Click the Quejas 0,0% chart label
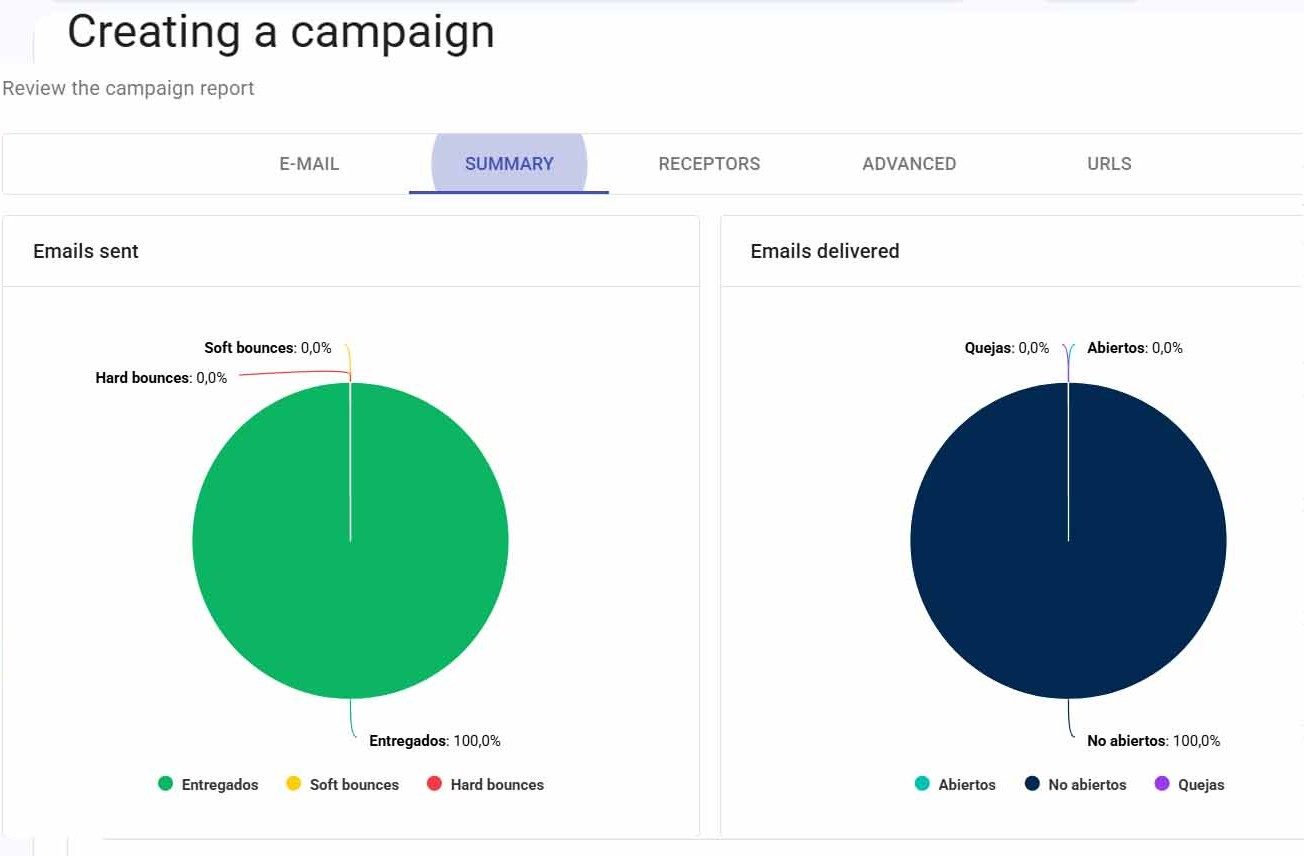The width and height of the screenshot is (1304, 856). pos(1007,348)
